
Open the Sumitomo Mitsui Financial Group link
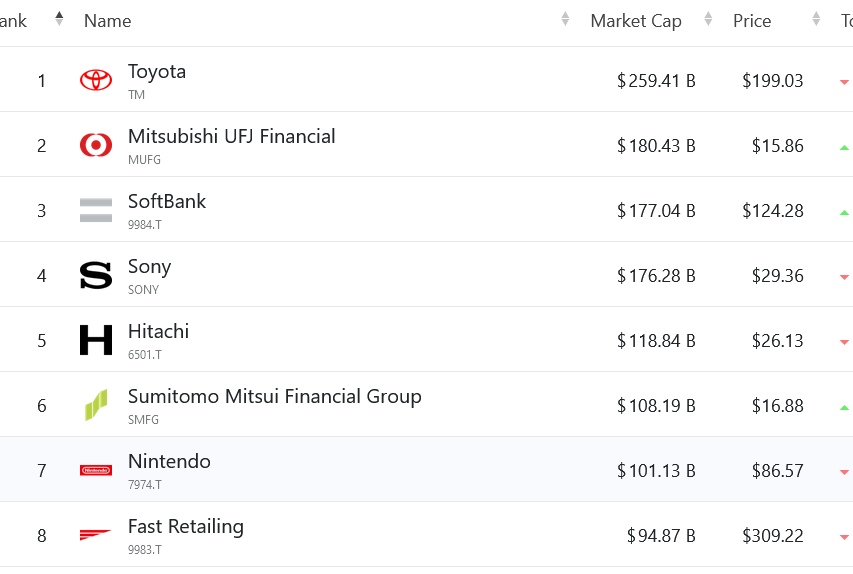pos(274,397)
